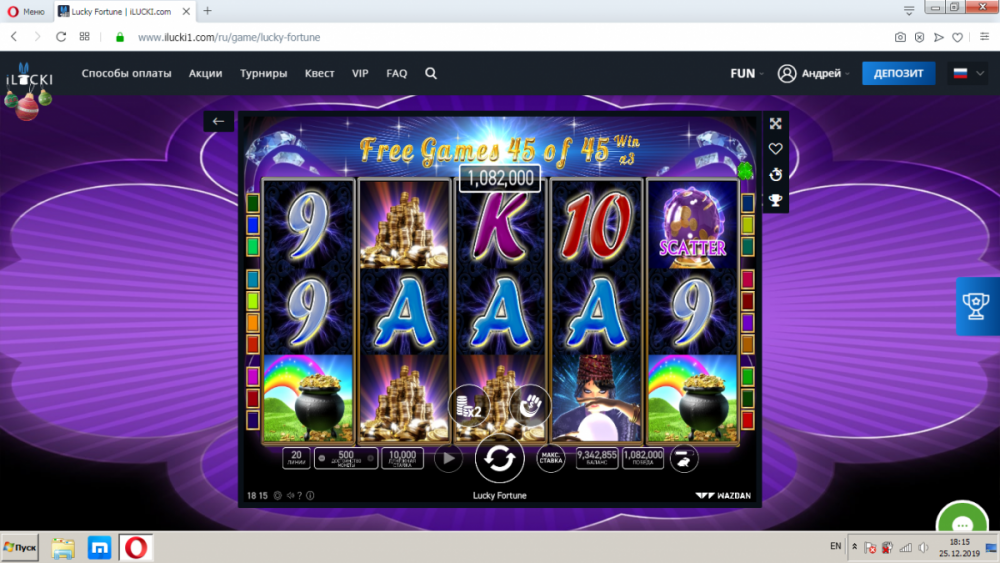Screen dimensions: 1000x563
Task: Show game info with the 'i' icon
Action: pos(311,495)
